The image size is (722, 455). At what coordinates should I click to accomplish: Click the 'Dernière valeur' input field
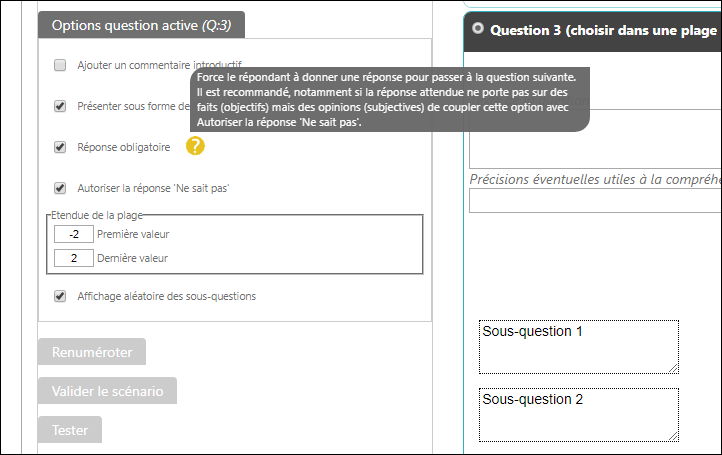point(74,258)
